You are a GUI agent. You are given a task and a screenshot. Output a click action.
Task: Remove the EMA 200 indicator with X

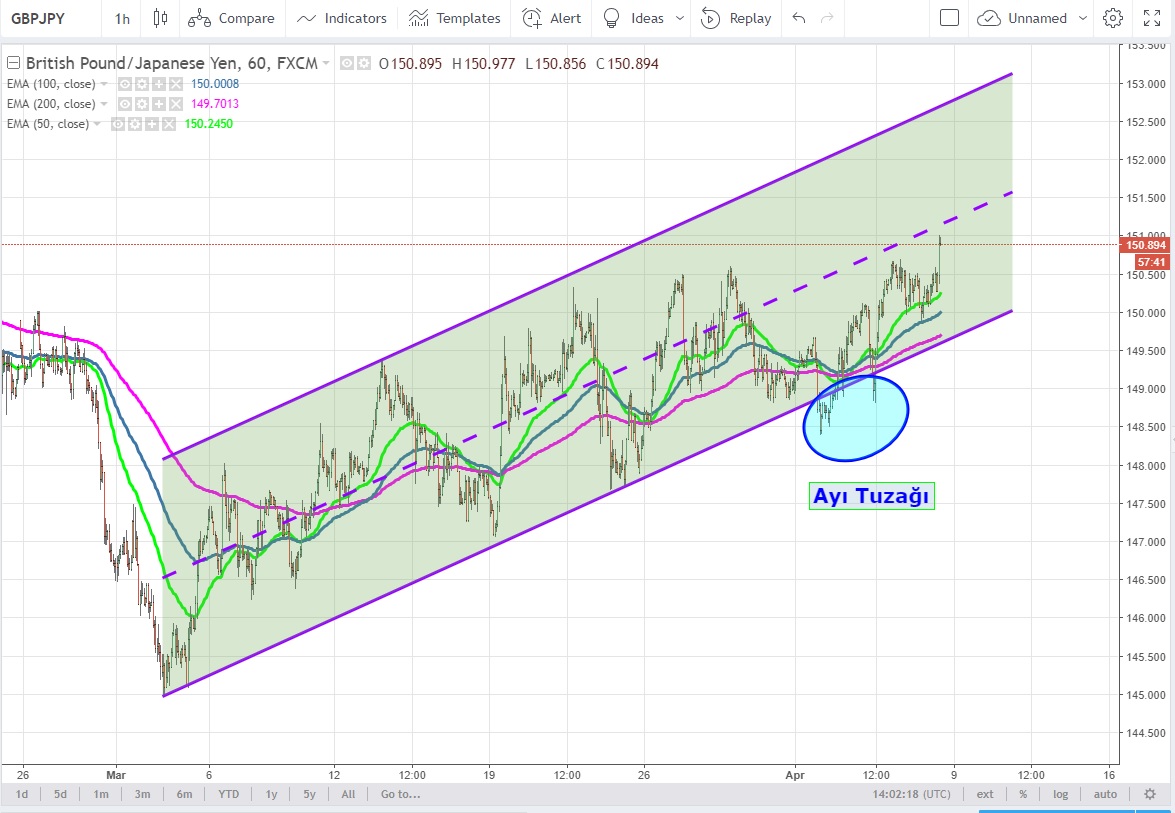point(176,104)
